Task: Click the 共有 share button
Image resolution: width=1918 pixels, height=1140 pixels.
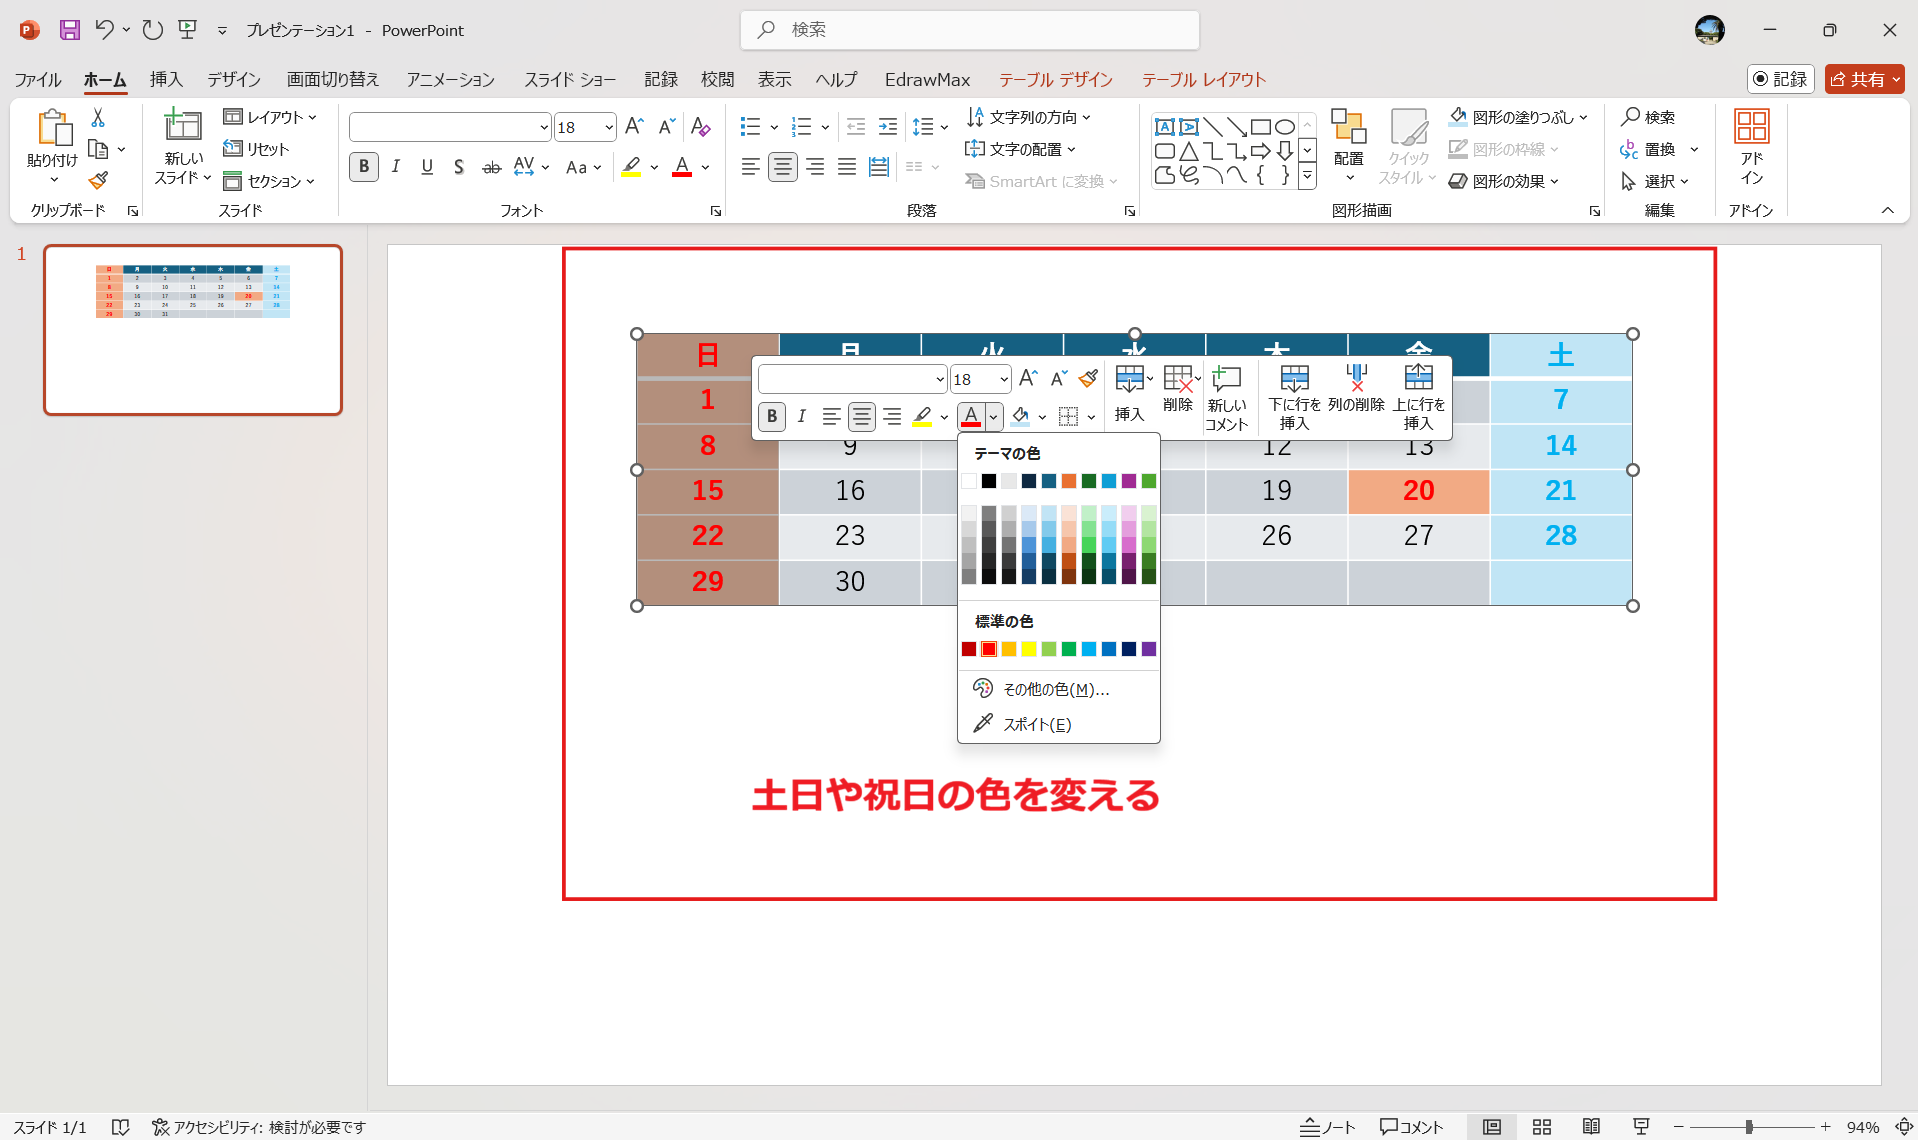Action: coord(1863,79)
